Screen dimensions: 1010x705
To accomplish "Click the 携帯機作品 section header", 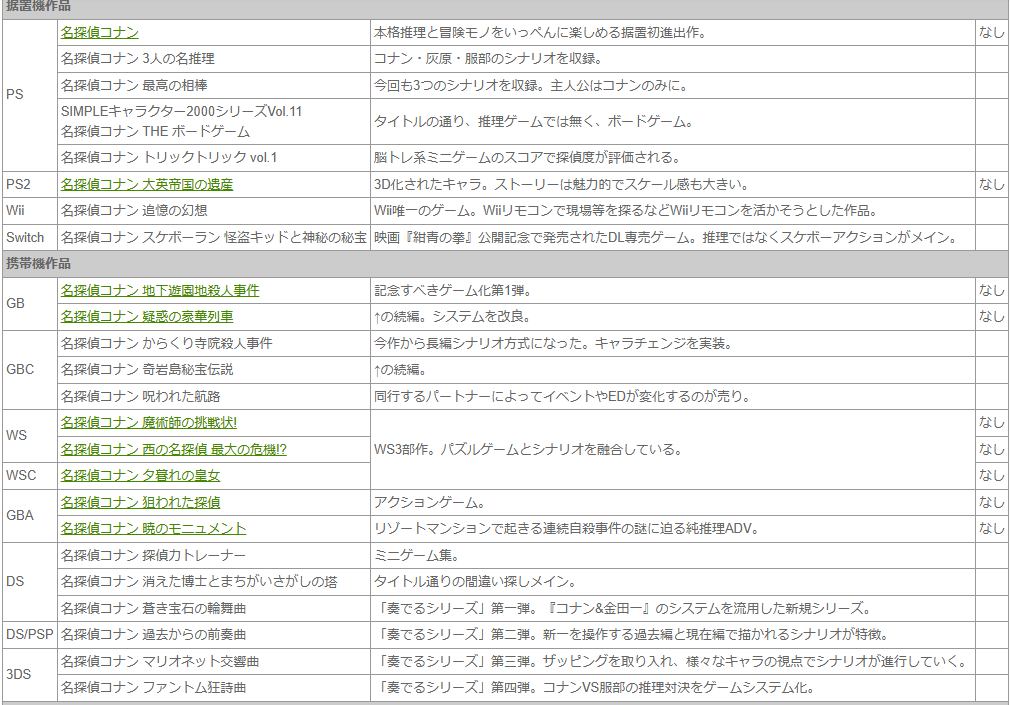I will point(38,264).
